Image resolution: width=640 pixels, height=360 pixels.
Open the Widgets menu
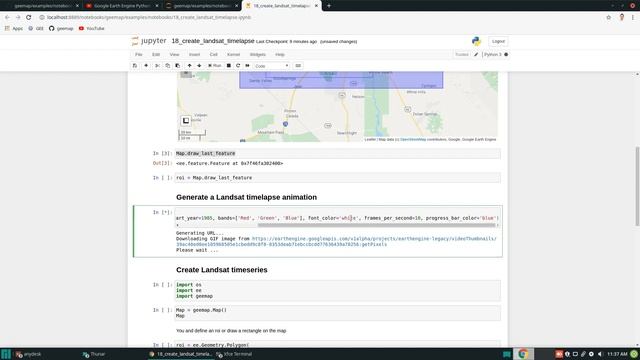258,54
